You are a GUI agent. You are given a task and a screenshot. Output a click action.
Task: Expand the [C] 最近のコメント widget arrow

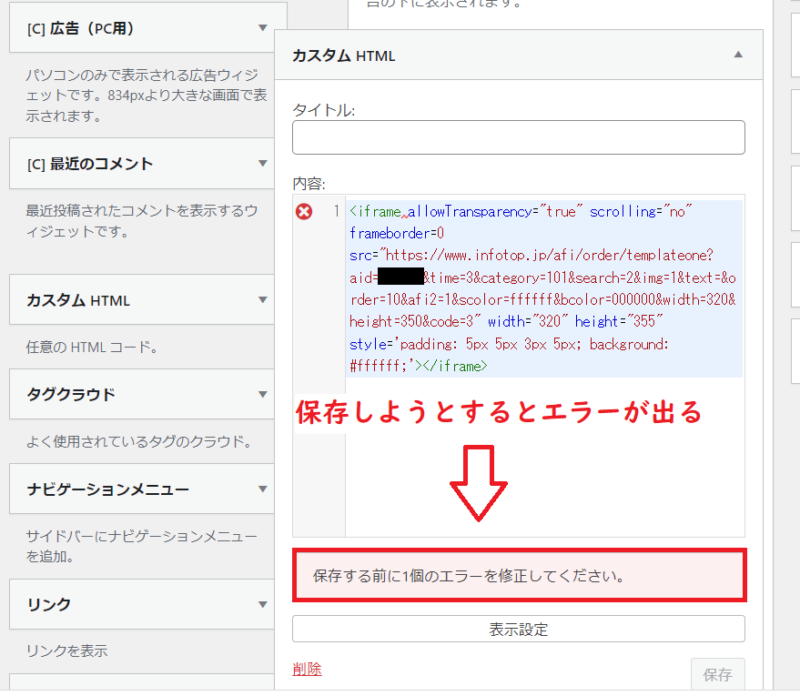pos(262,163)
